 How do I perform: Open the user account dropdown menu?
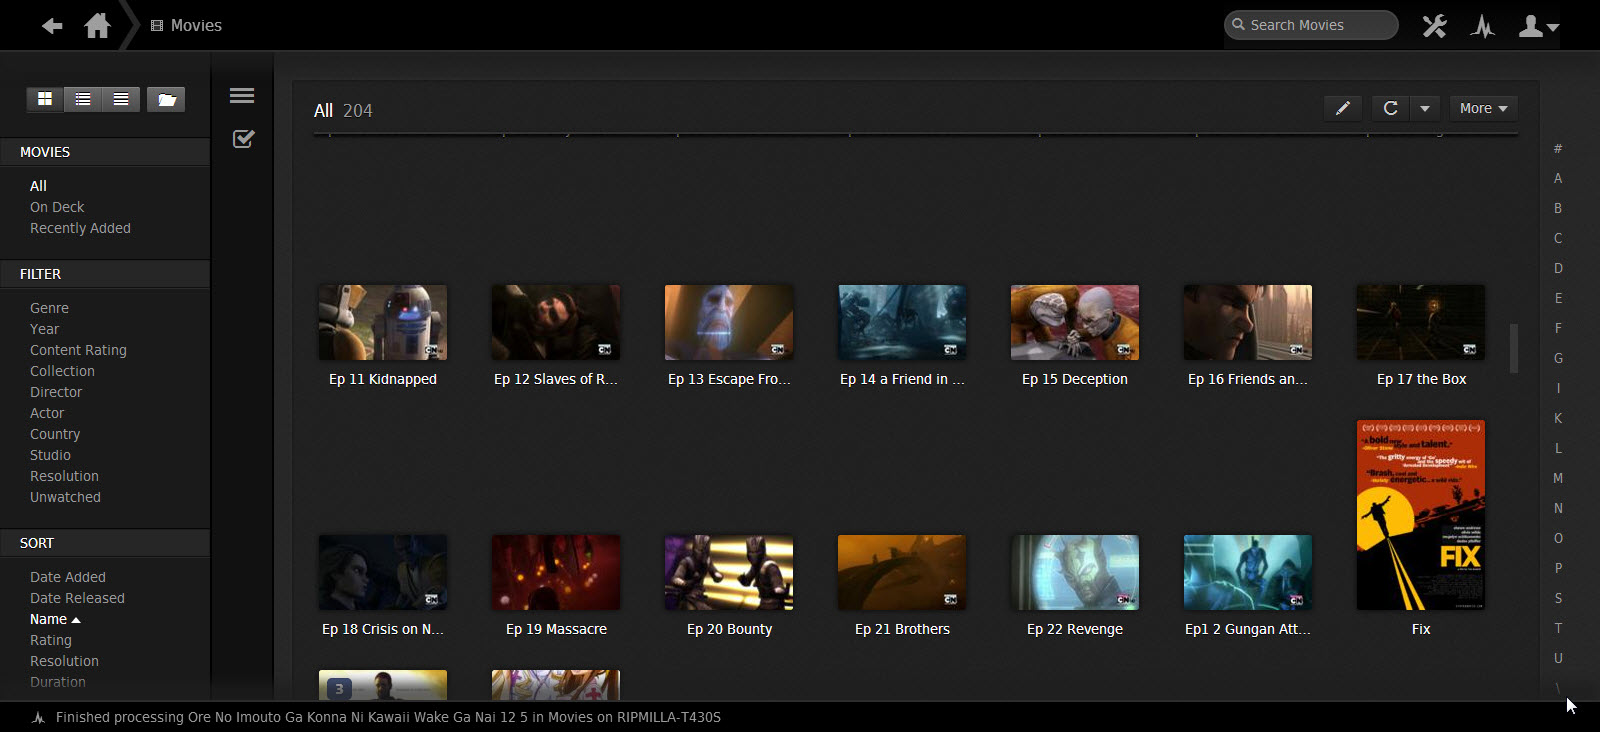click(x=1539, y=26)
